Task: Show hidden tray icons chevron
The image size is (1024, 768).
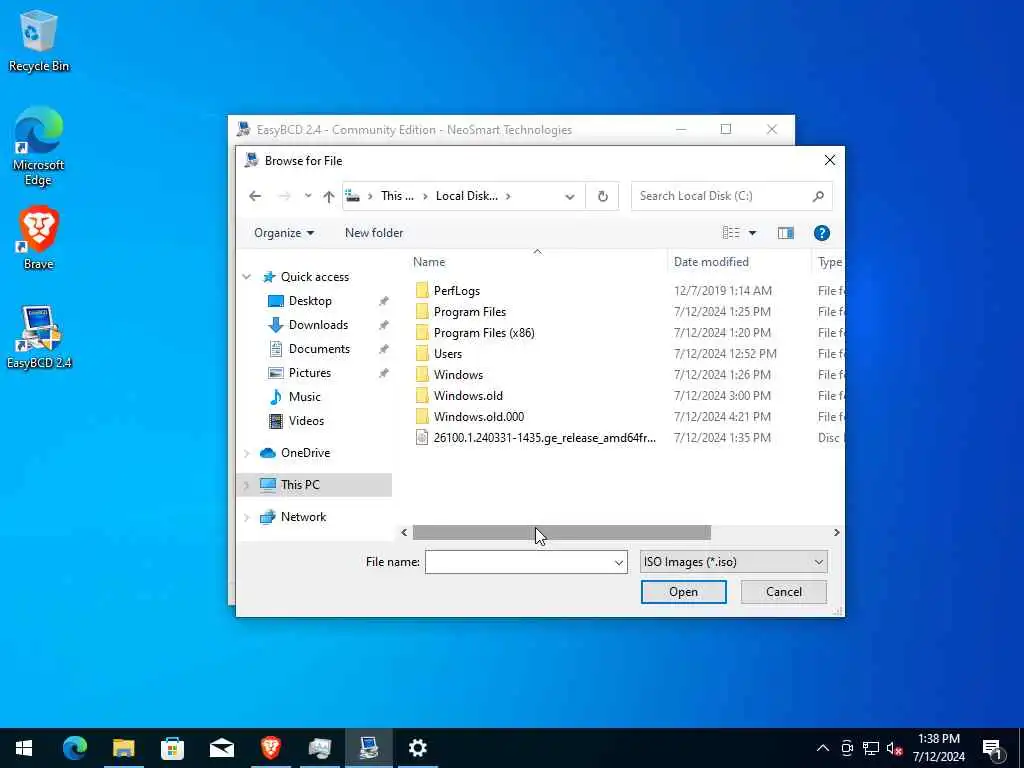Action: coord(823,748)
